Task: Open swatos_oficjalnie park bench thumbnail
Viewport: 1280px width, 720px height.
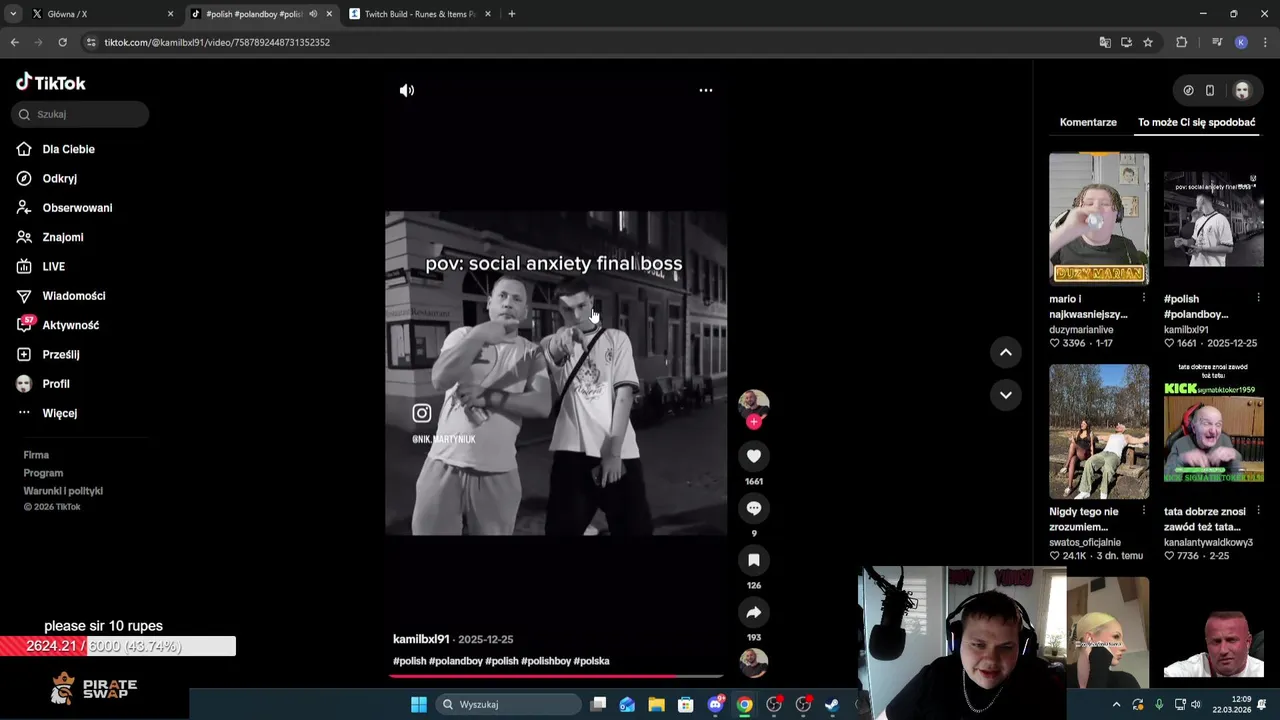Action: click(x=1099, y=431)
